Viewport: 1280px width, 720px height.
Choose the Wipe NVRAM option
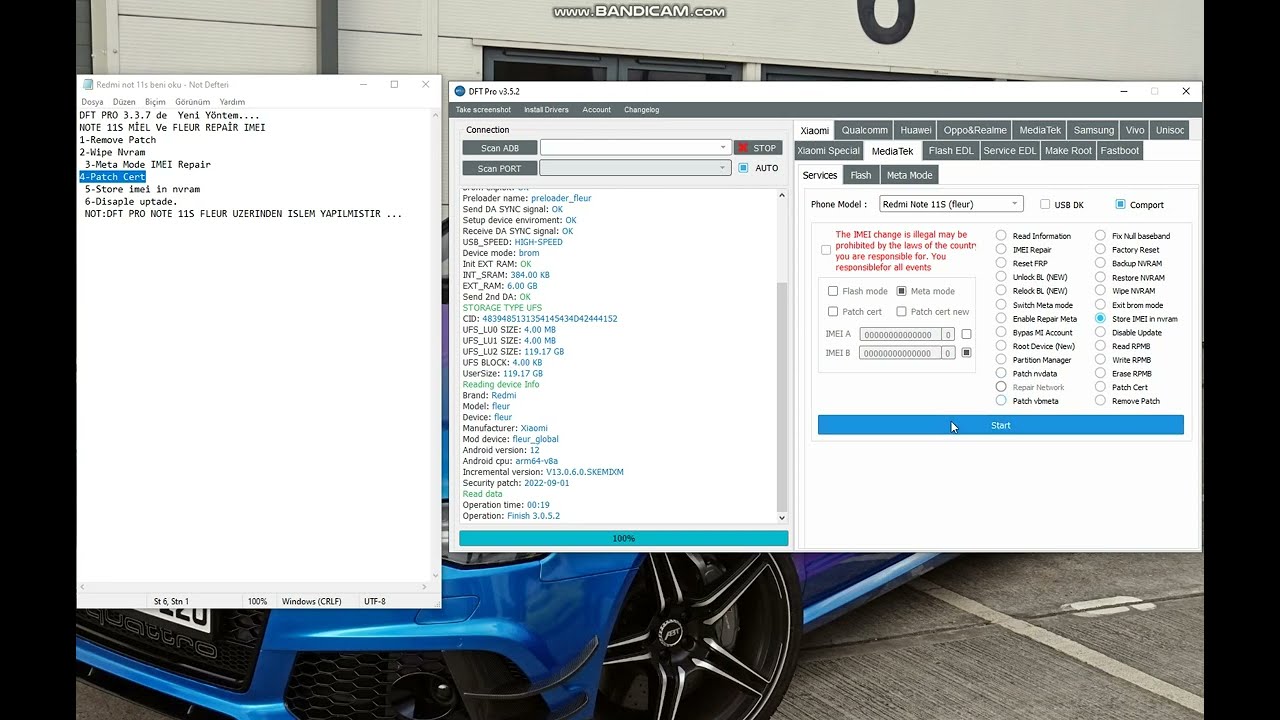1100,291
